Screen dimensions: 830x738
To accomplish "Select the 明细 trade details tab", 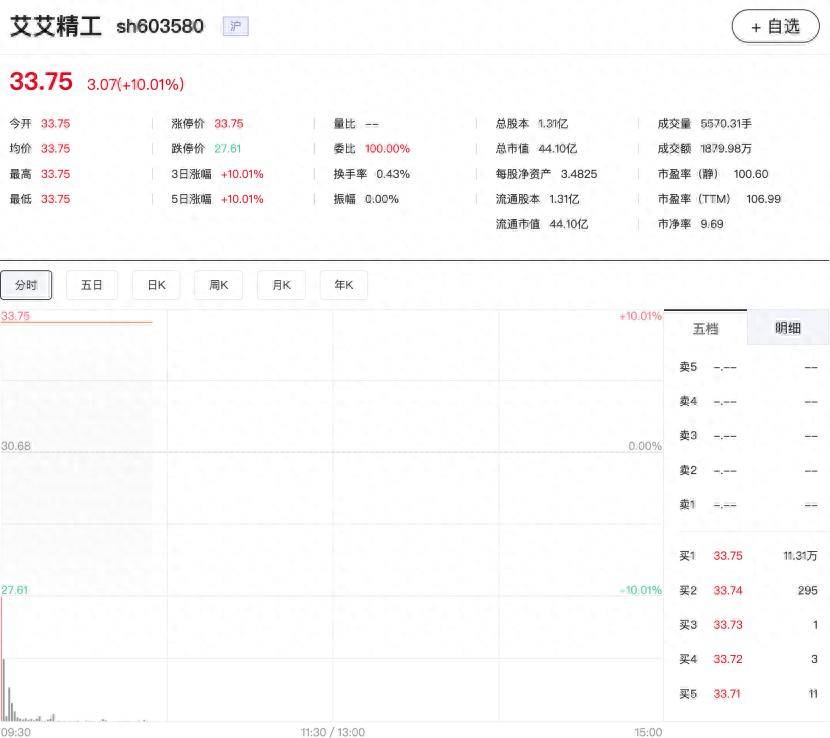I will click(x=788, y=328).
